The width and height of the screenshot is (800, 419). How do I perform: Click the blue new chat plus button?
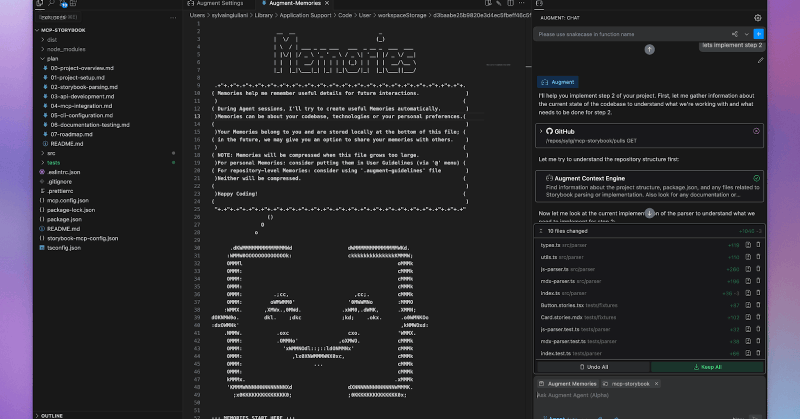(759, 34)
